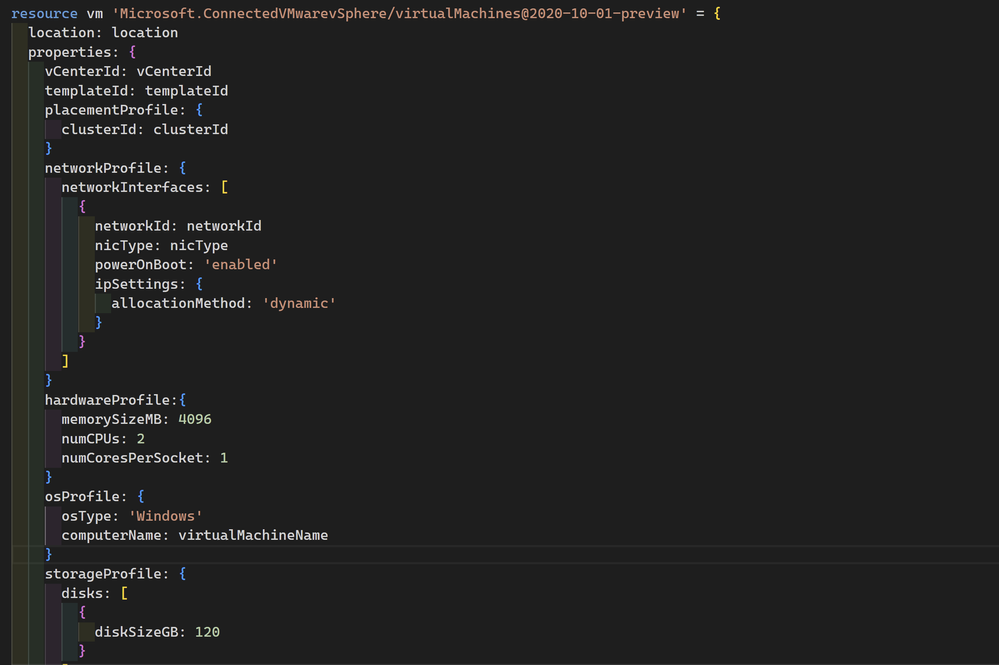Click the 'Windows' string value
This screenshot has width=999, height=665.
pyautogui.click(x=166, y=516)
